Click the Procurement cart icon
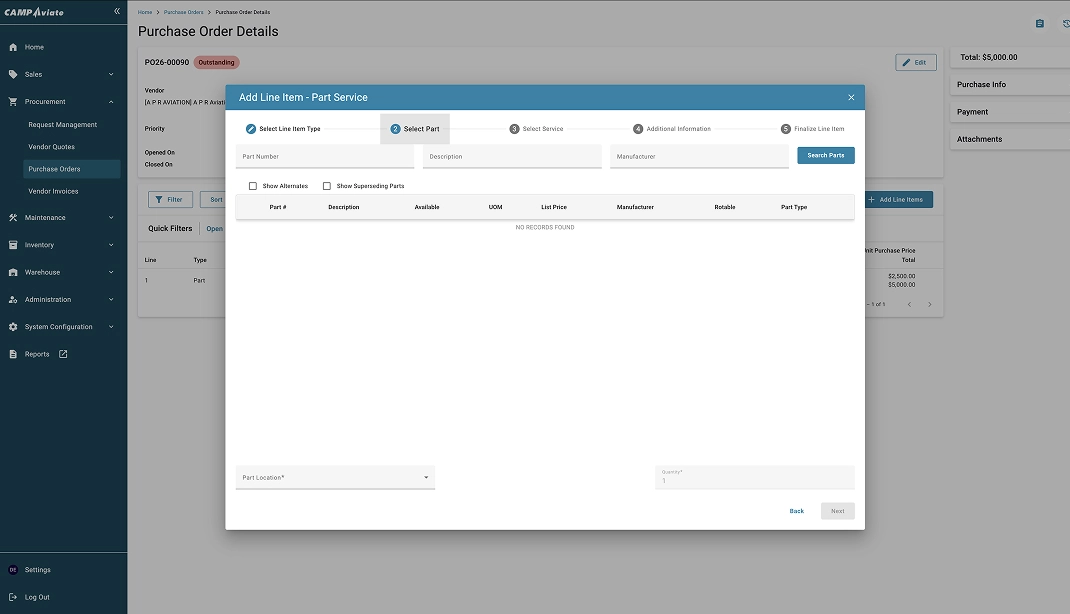The width and height of the screenshot is (1070, 614). (x=13, y=102)
